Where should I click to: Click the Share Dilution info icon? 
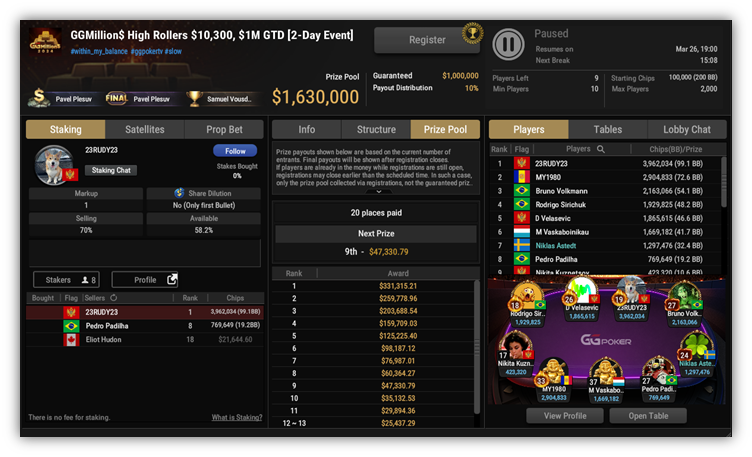[x=179, y=193]
